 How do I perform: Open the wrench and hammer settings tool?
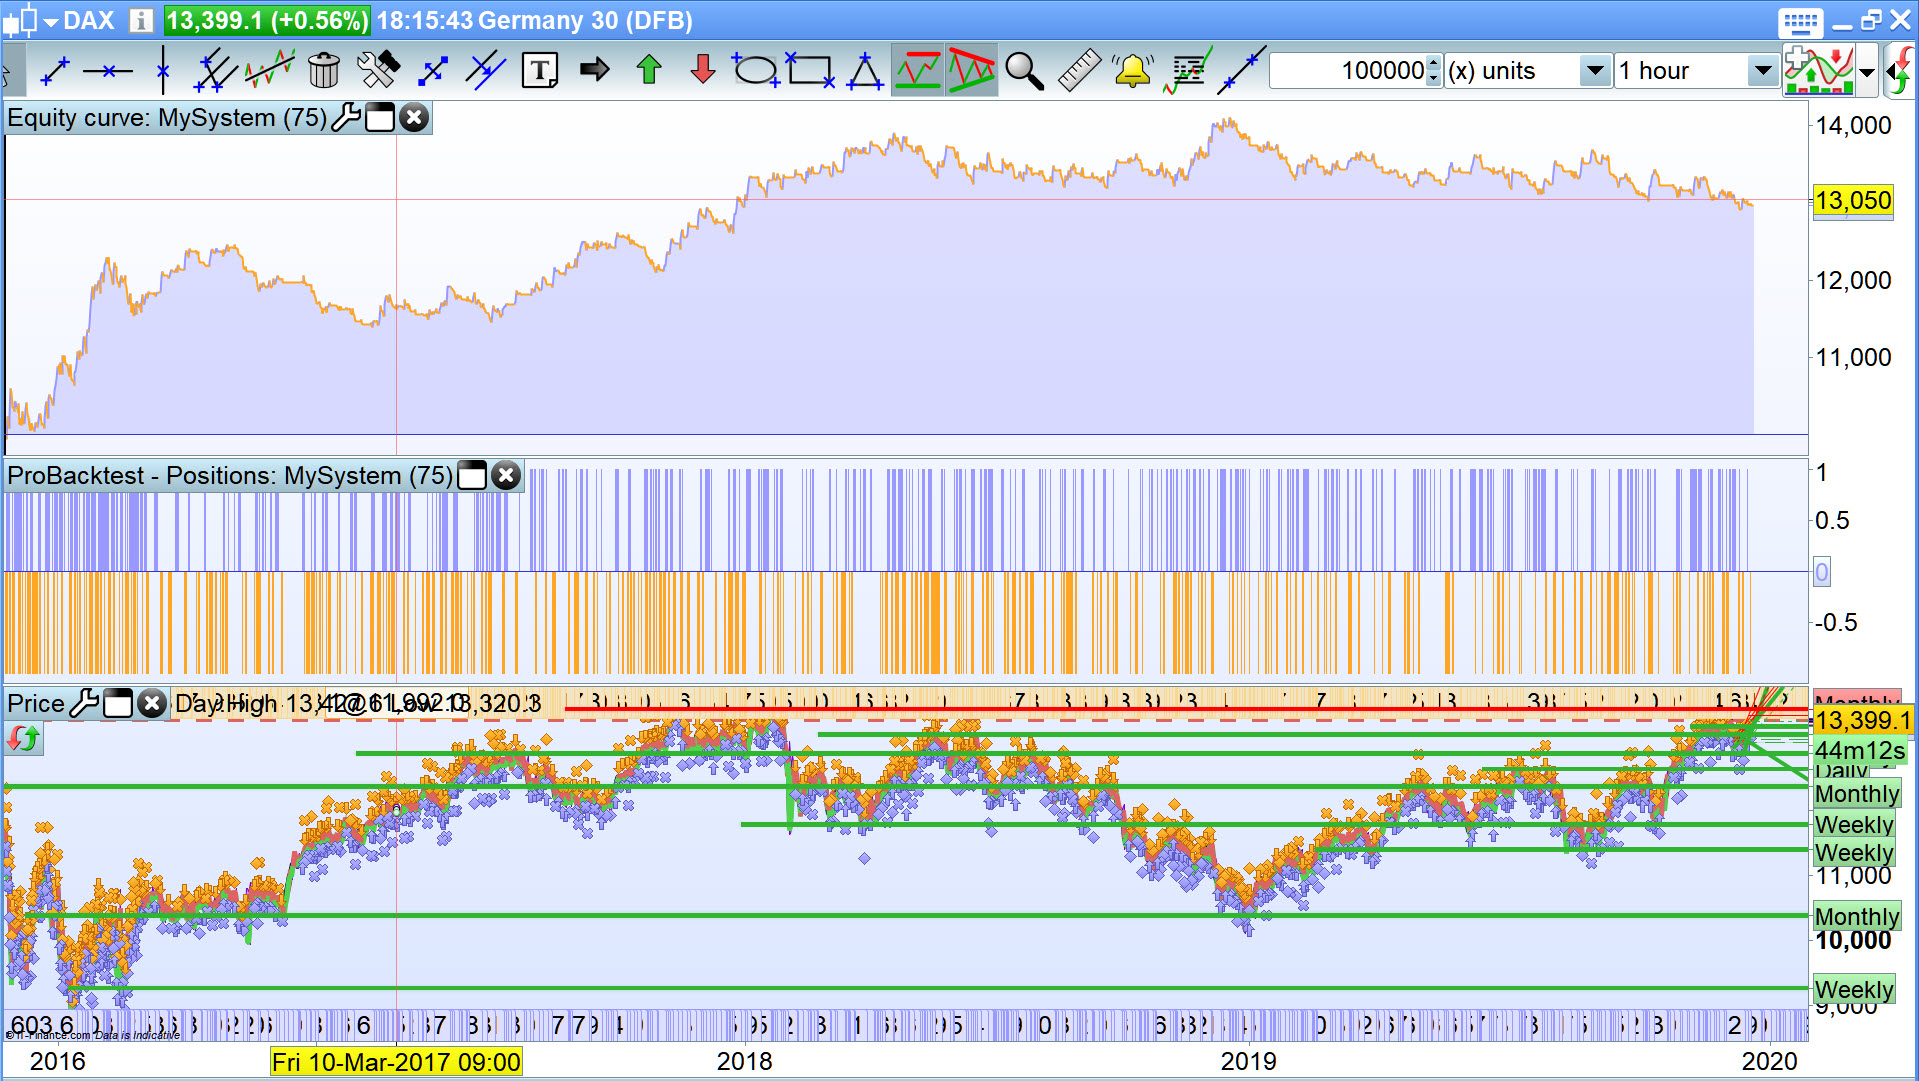tap(378, 71)
